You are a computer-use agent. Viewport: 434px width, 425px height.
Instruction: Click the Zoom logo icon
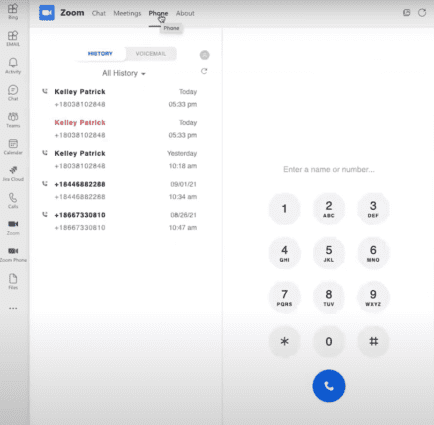47,13
